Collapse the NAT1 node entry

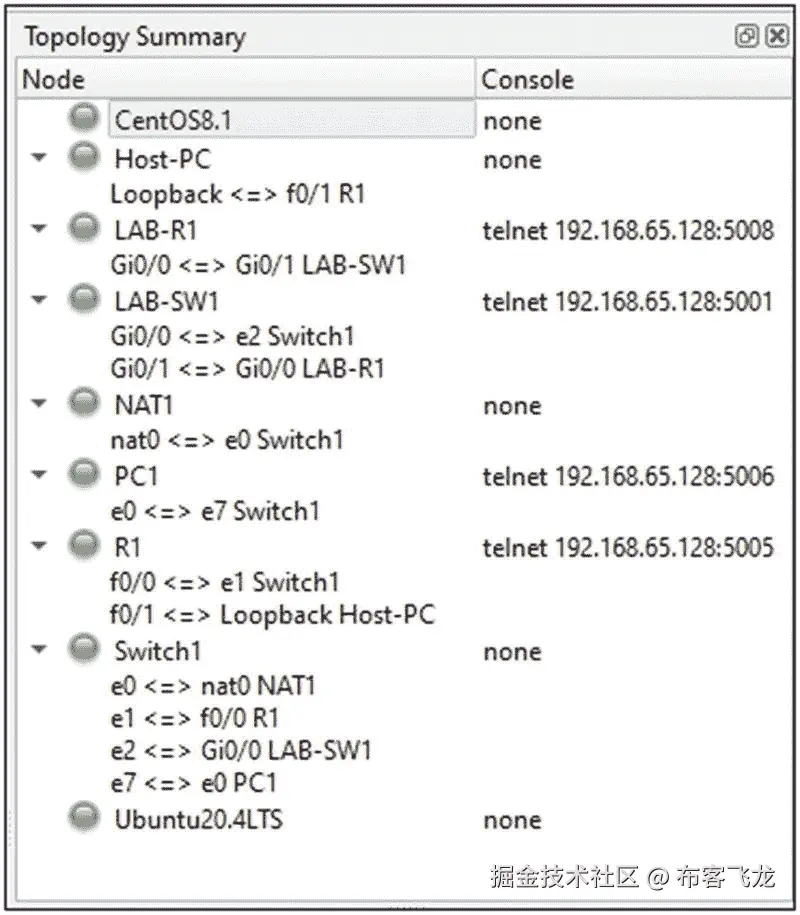tap(38, 404)
